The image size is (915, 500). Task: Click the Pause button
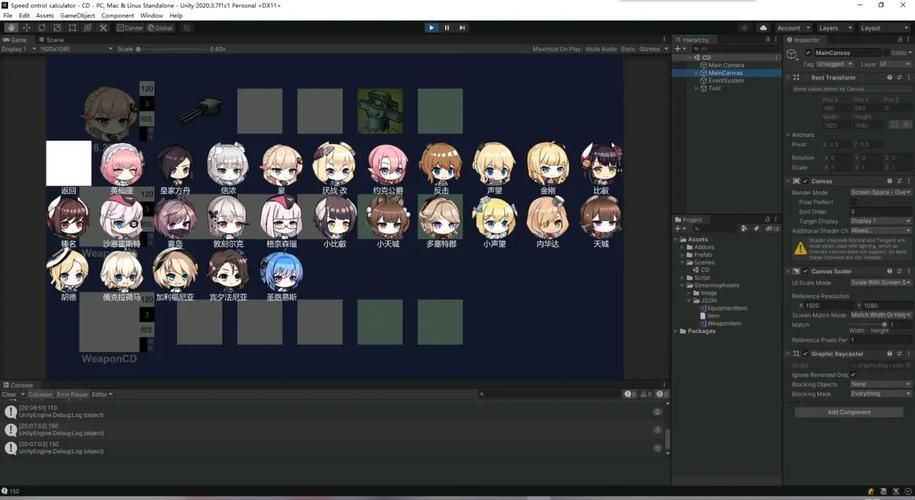point(447,27)
